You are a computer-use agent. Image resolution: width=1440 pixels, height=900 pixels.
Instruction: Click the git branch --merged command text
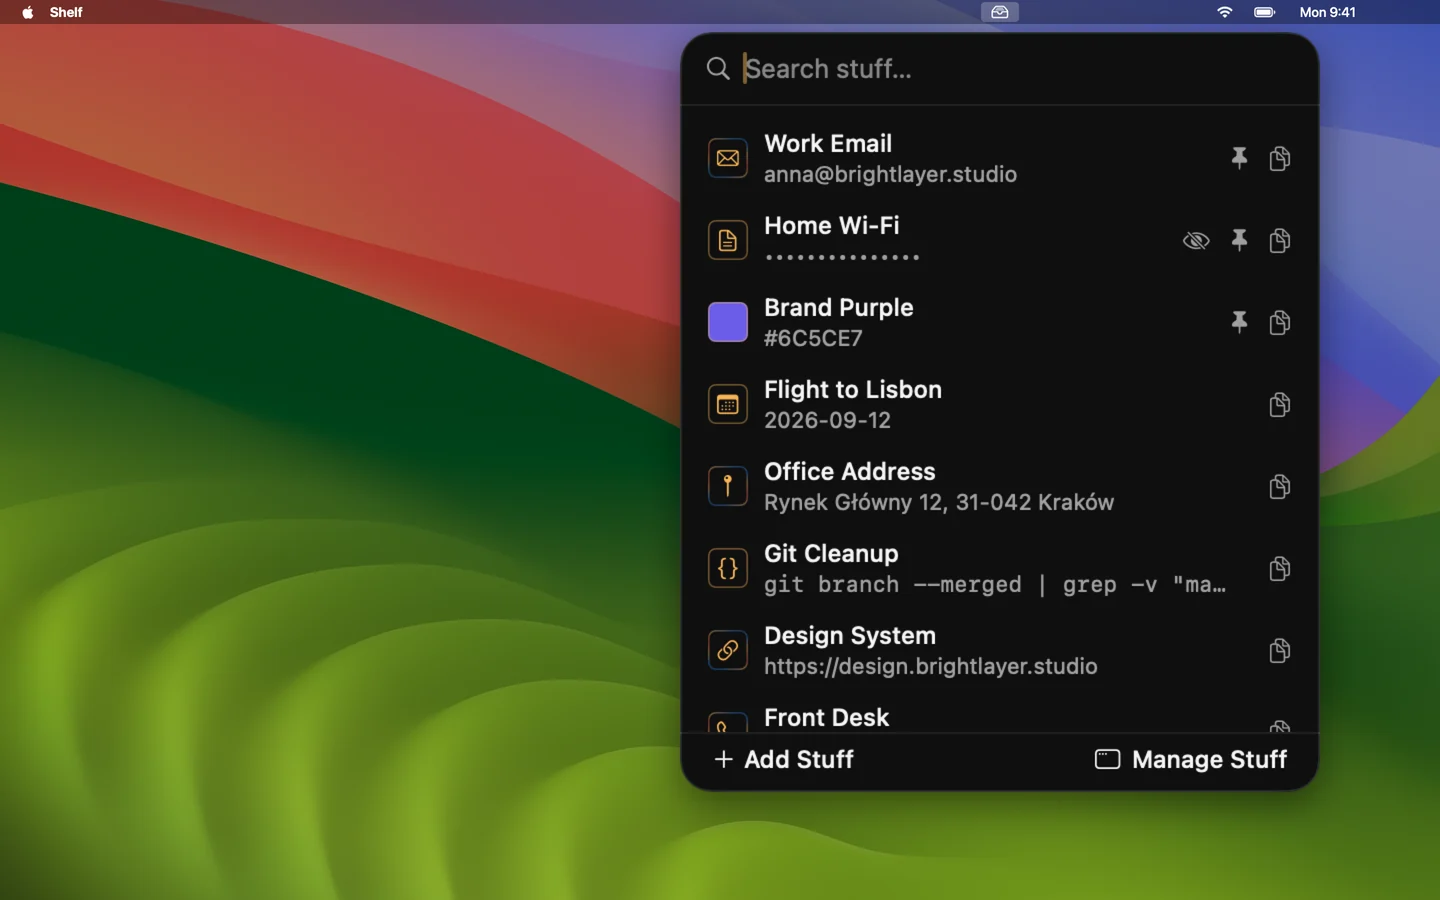(995, 584)
